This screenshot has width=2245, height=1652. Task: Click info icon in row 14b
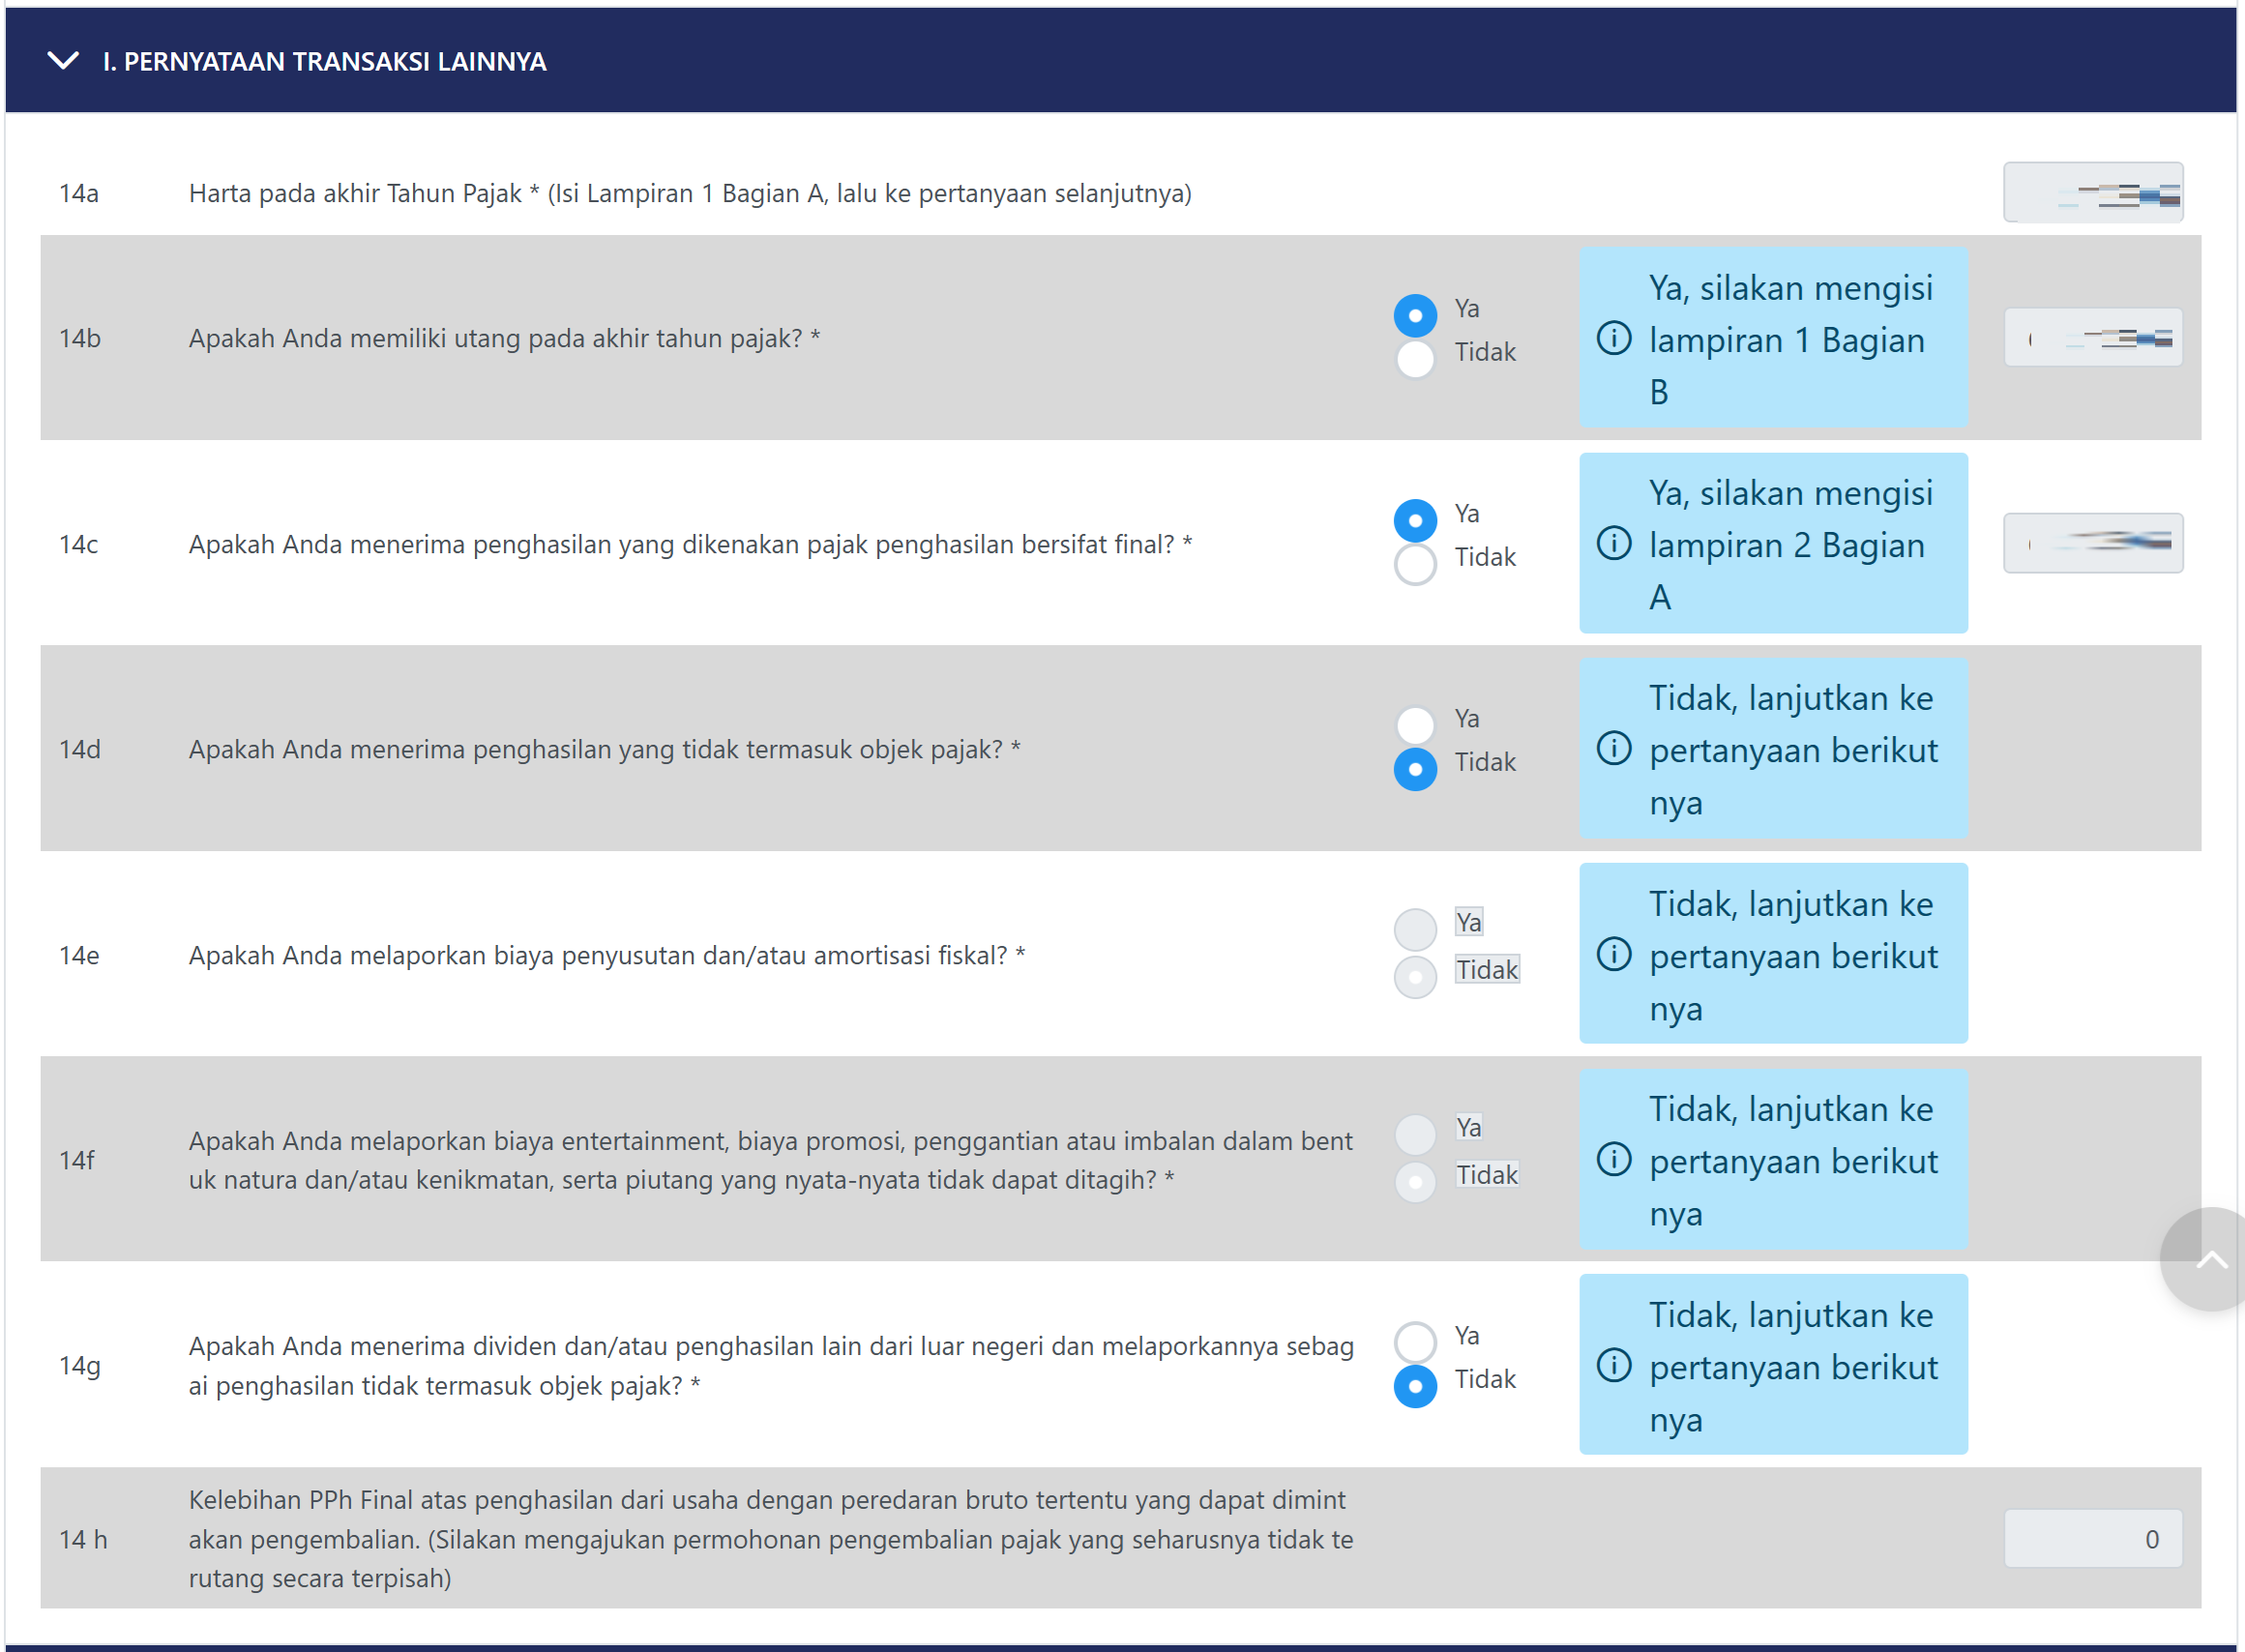pyautogui.click(x=1613, y=338)
